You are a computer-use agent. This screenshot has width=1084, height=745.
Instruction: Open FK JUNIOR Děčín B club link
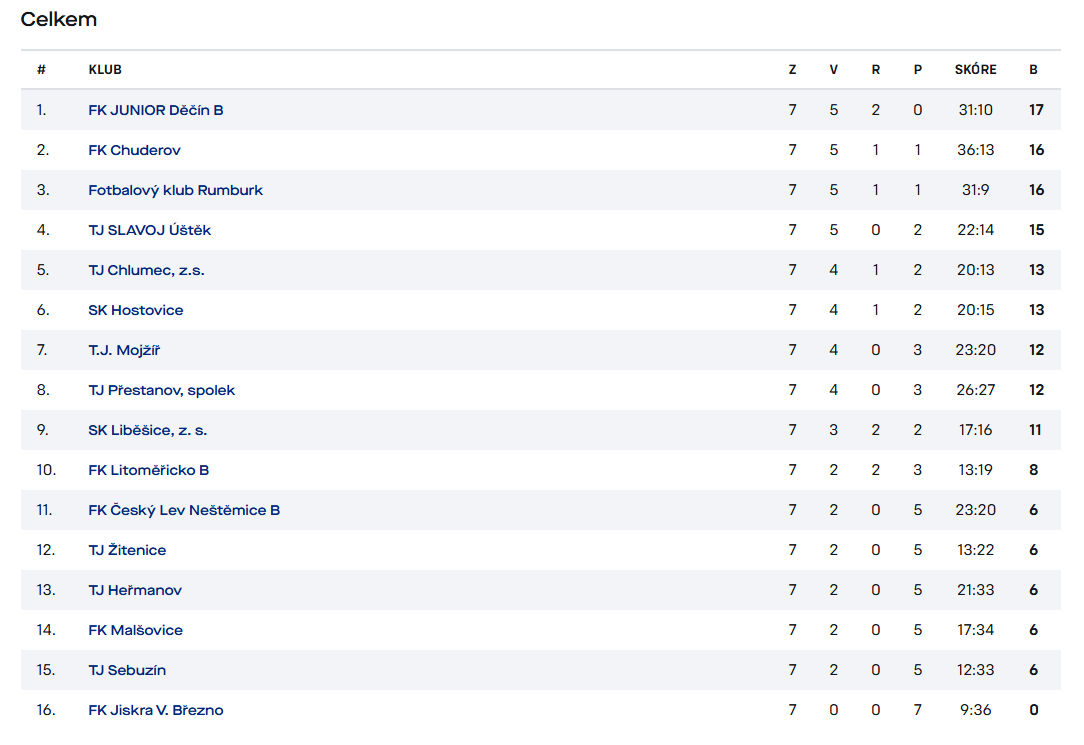click(x=156, y=110)
